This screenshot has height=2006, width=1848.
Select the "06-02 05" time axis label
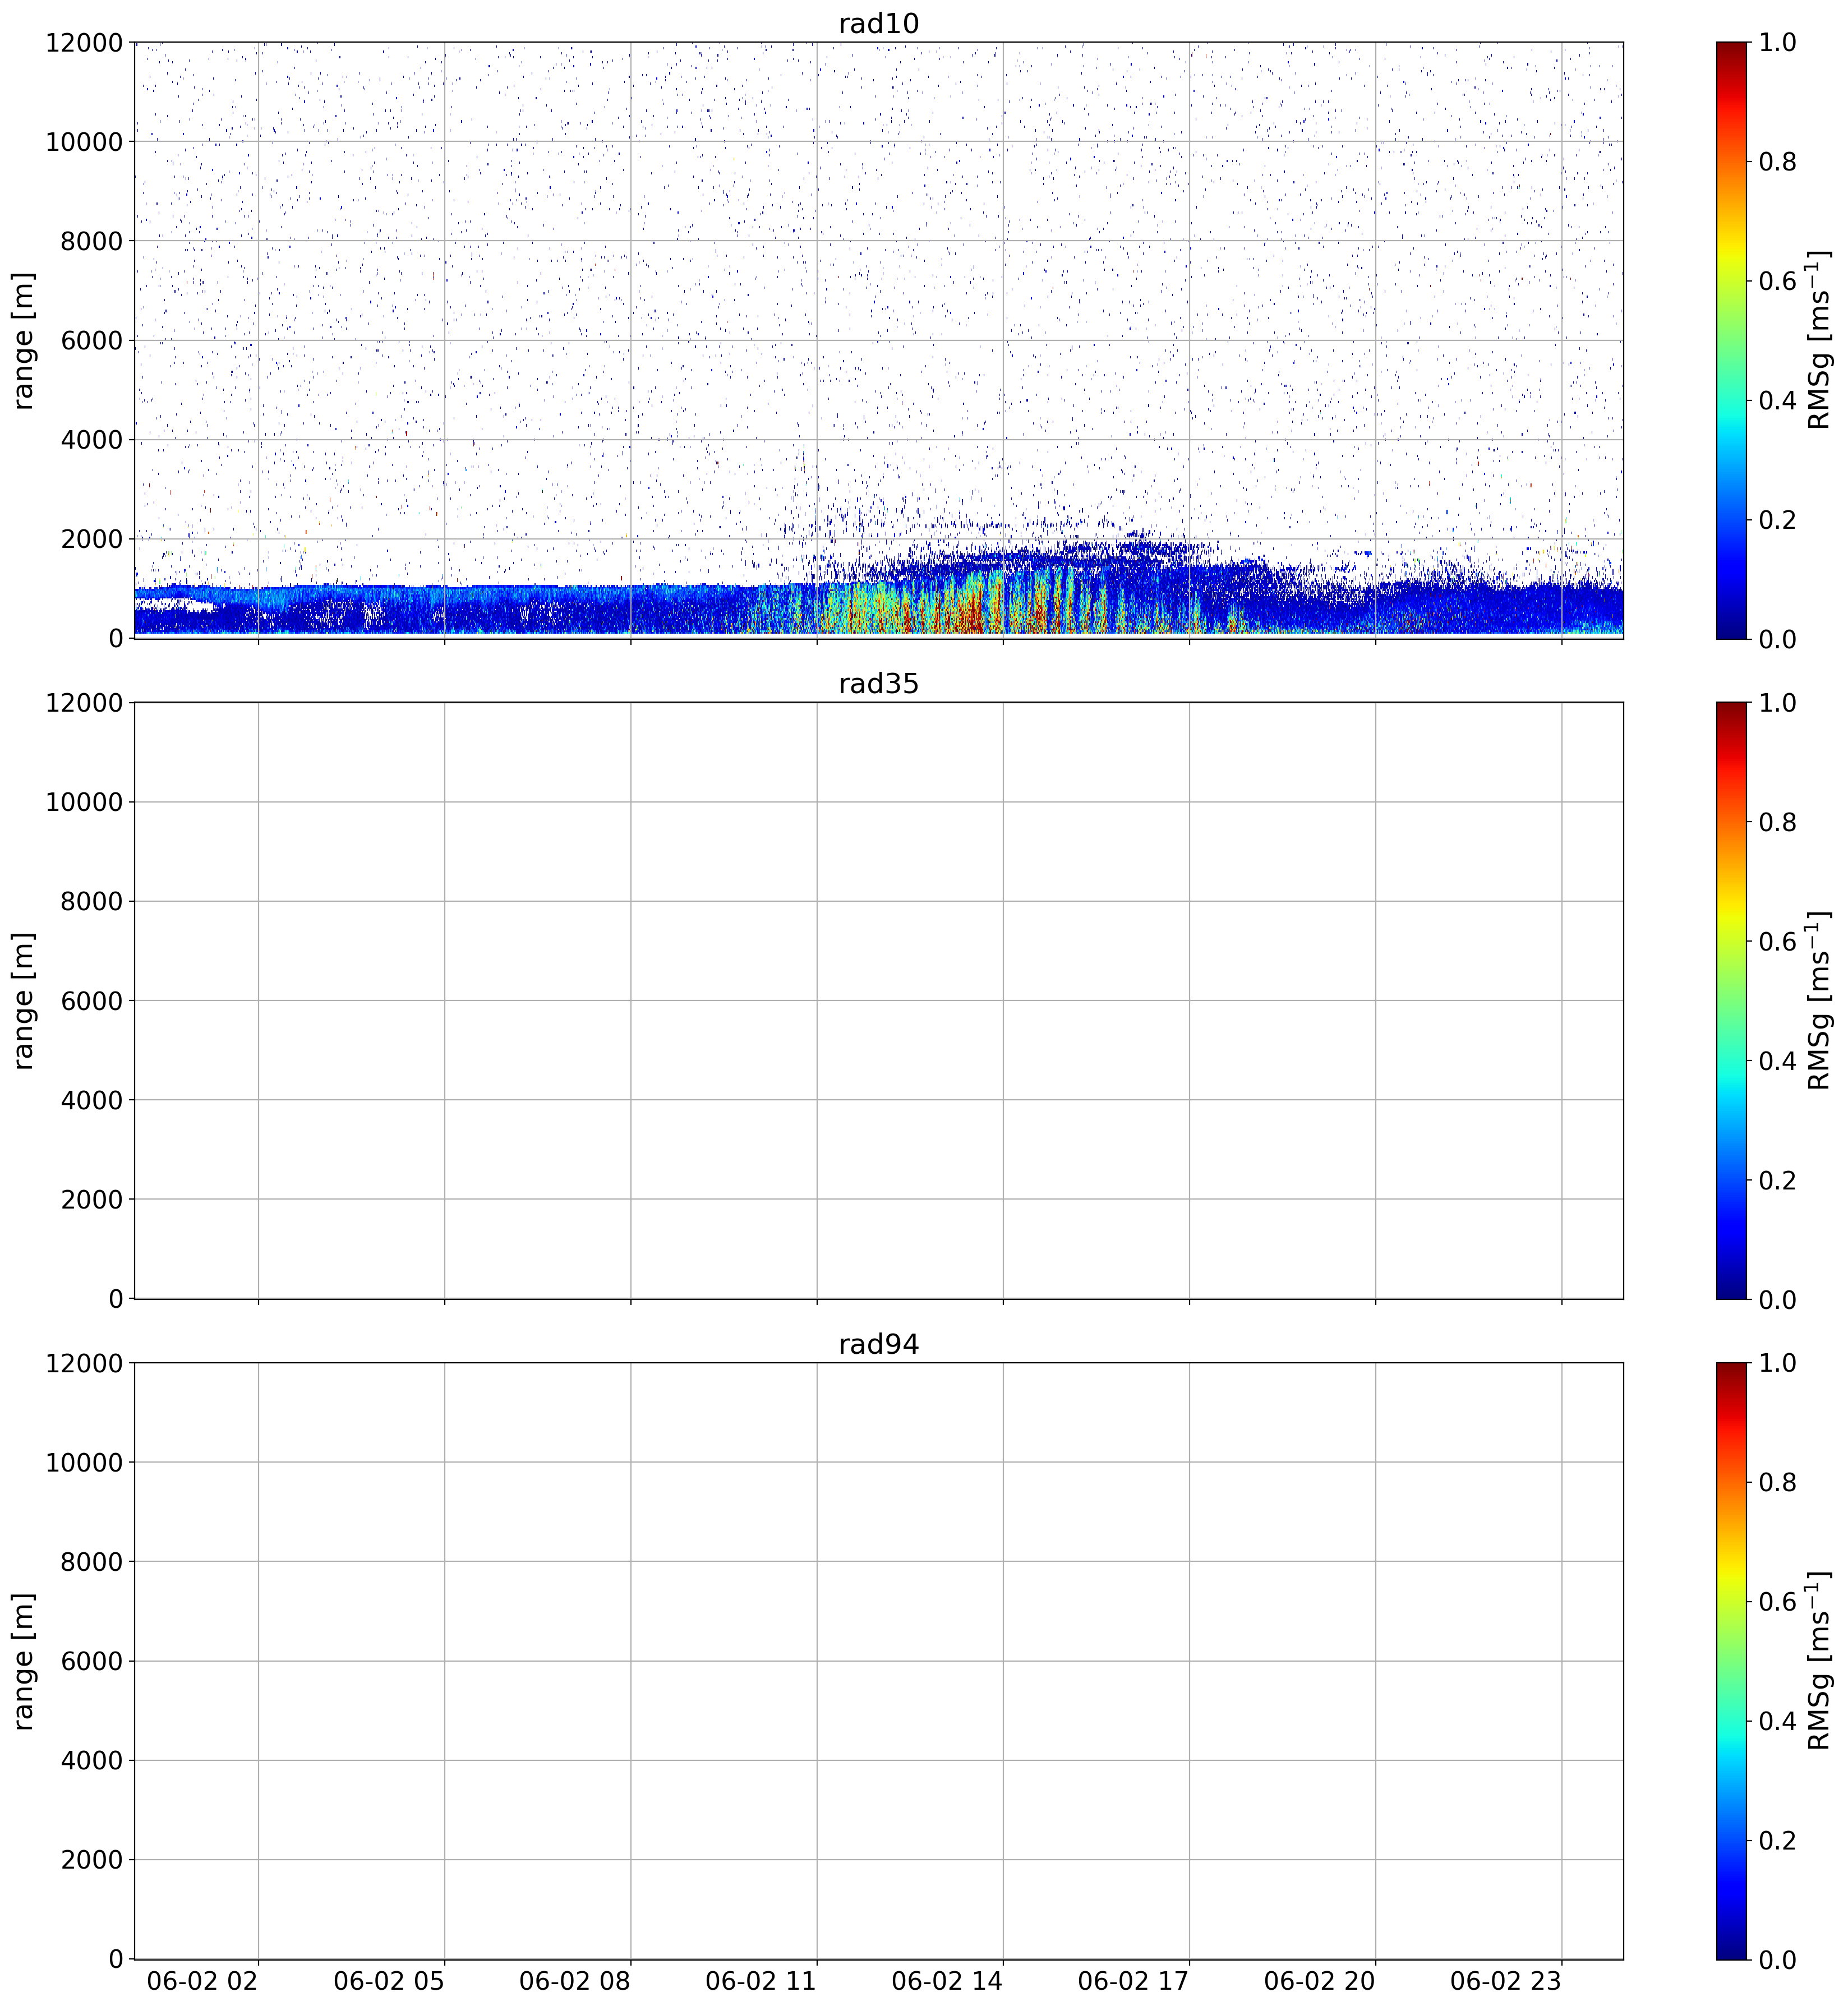[388, 1981]
